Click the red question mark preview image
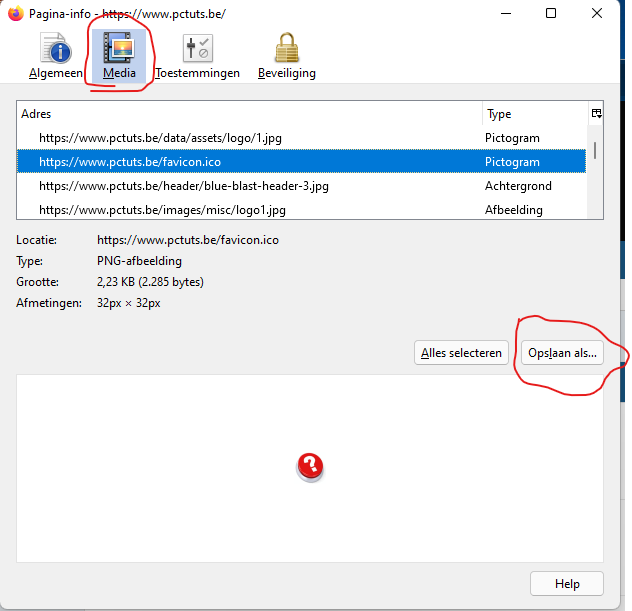 coord(310,465)
